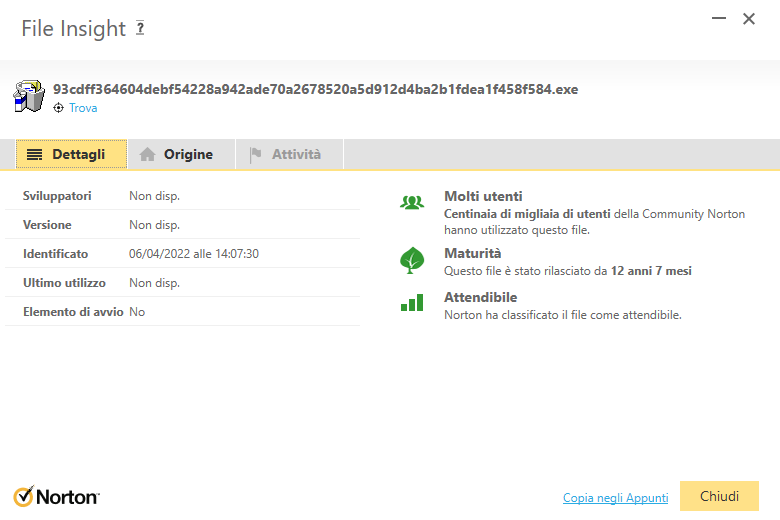Click the Attendibile green bars icon
This screenshot has height=520, width=780.
coord(412,302)
